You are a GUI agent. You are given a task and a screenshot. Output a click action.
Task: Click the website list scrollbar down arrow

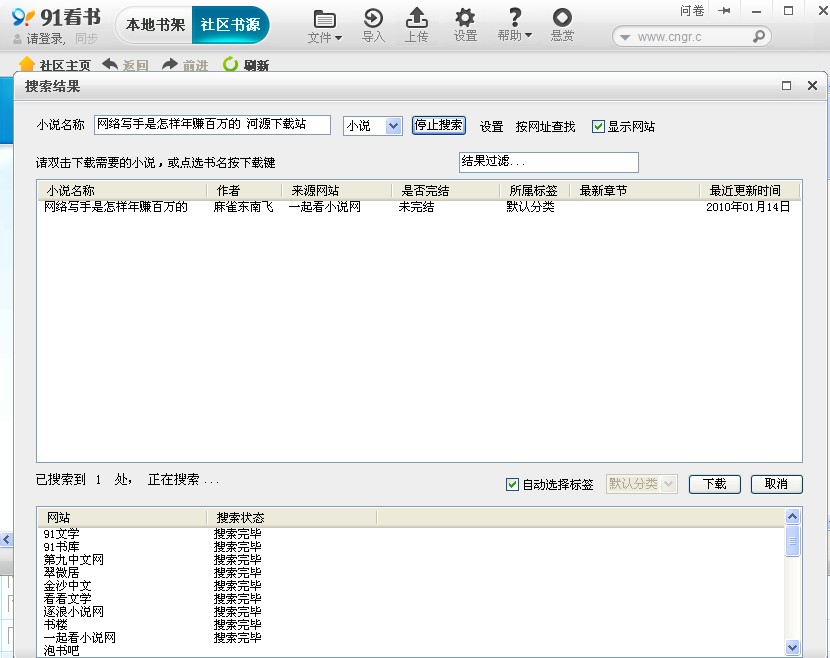point(793,647)
